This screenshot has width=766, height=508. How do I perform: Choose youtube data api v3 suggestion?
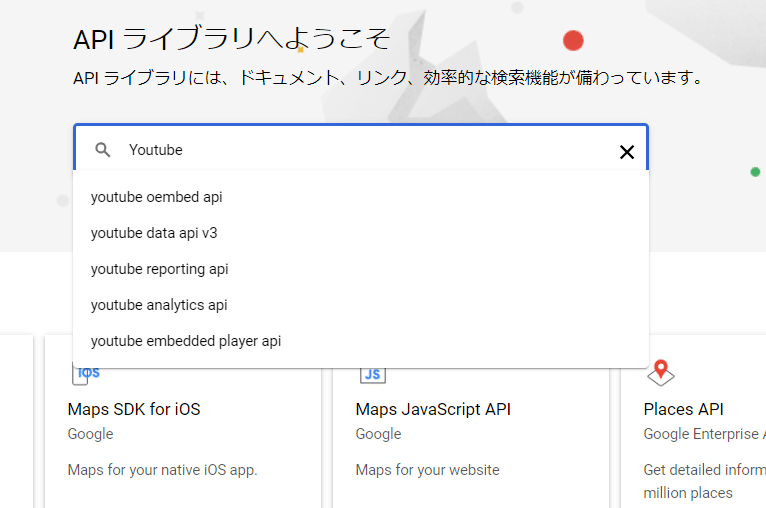pos(154,233)
